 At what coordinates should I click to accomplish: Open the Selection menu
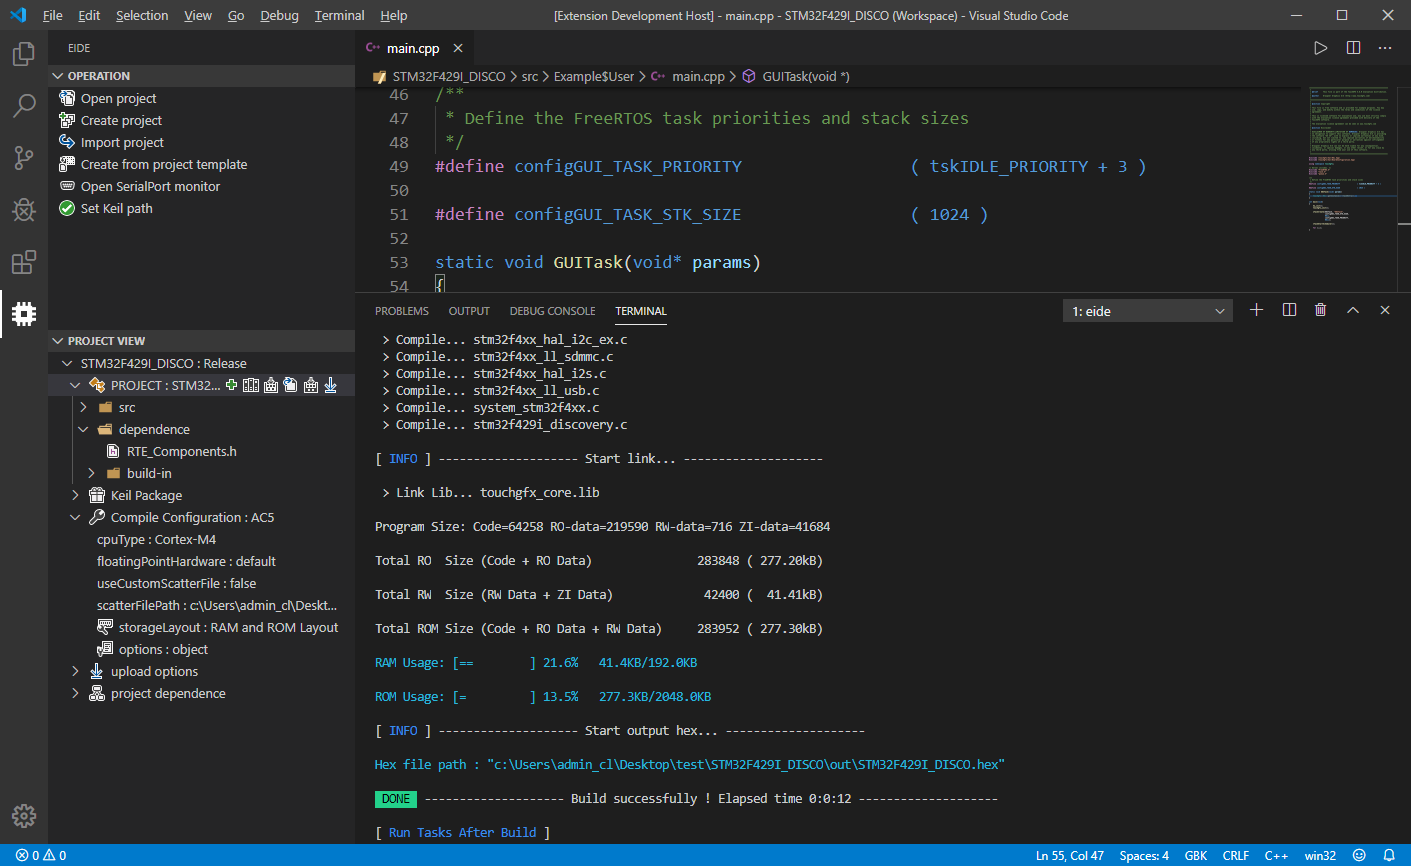[142, 15]
